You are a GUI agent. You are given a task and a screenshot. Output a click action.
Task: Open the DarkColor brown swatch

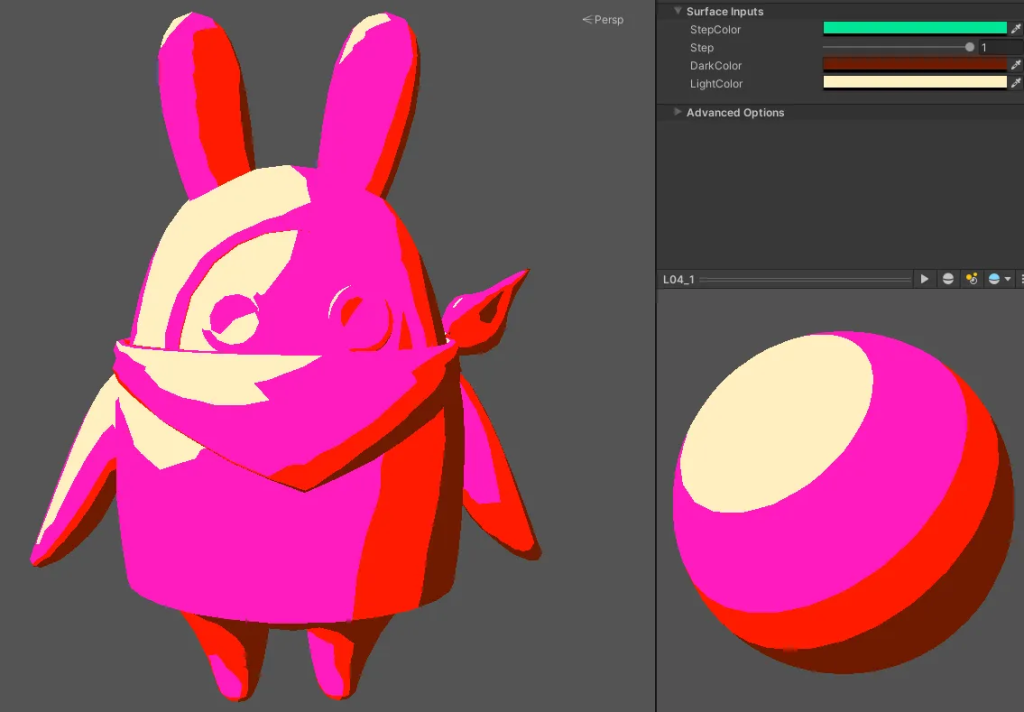coord(914,65)
